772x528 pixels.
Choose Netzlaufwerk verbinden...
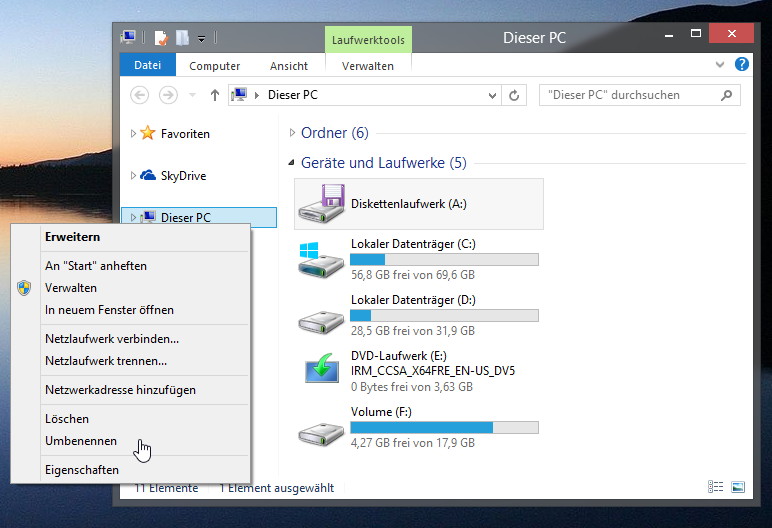(x=130, y=339)
